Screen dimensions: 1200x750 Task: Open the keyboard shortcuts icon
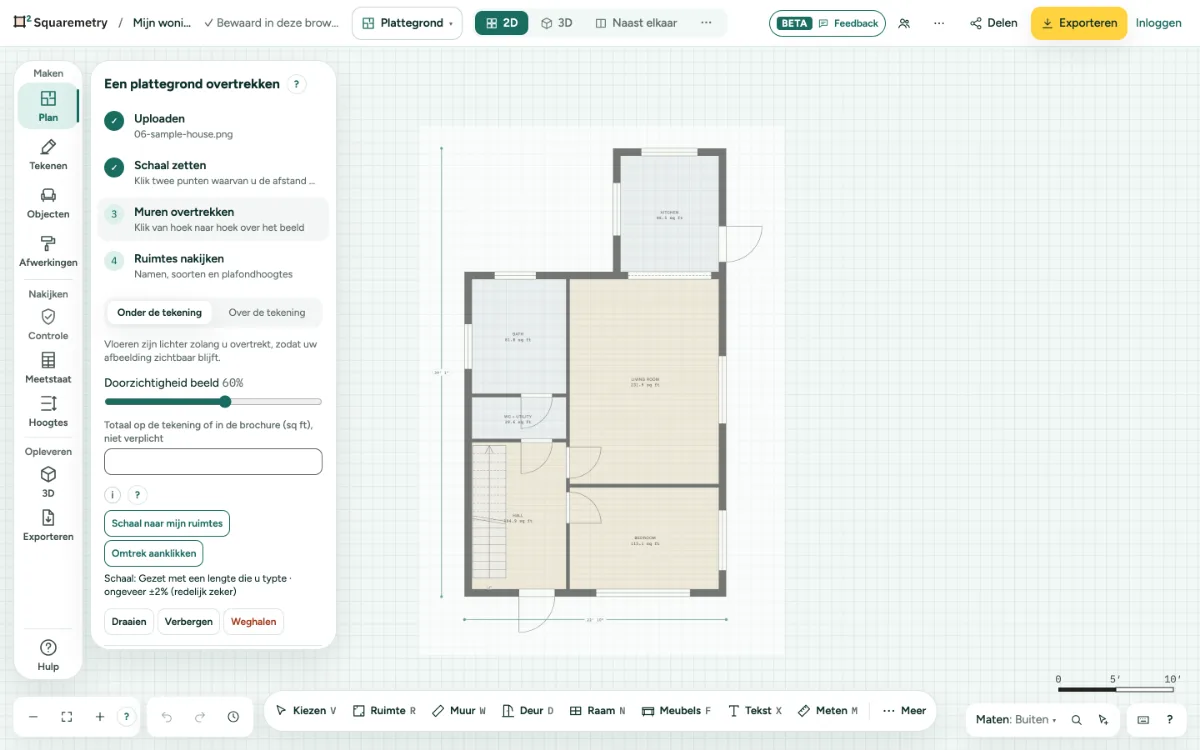coord(1143,720)
